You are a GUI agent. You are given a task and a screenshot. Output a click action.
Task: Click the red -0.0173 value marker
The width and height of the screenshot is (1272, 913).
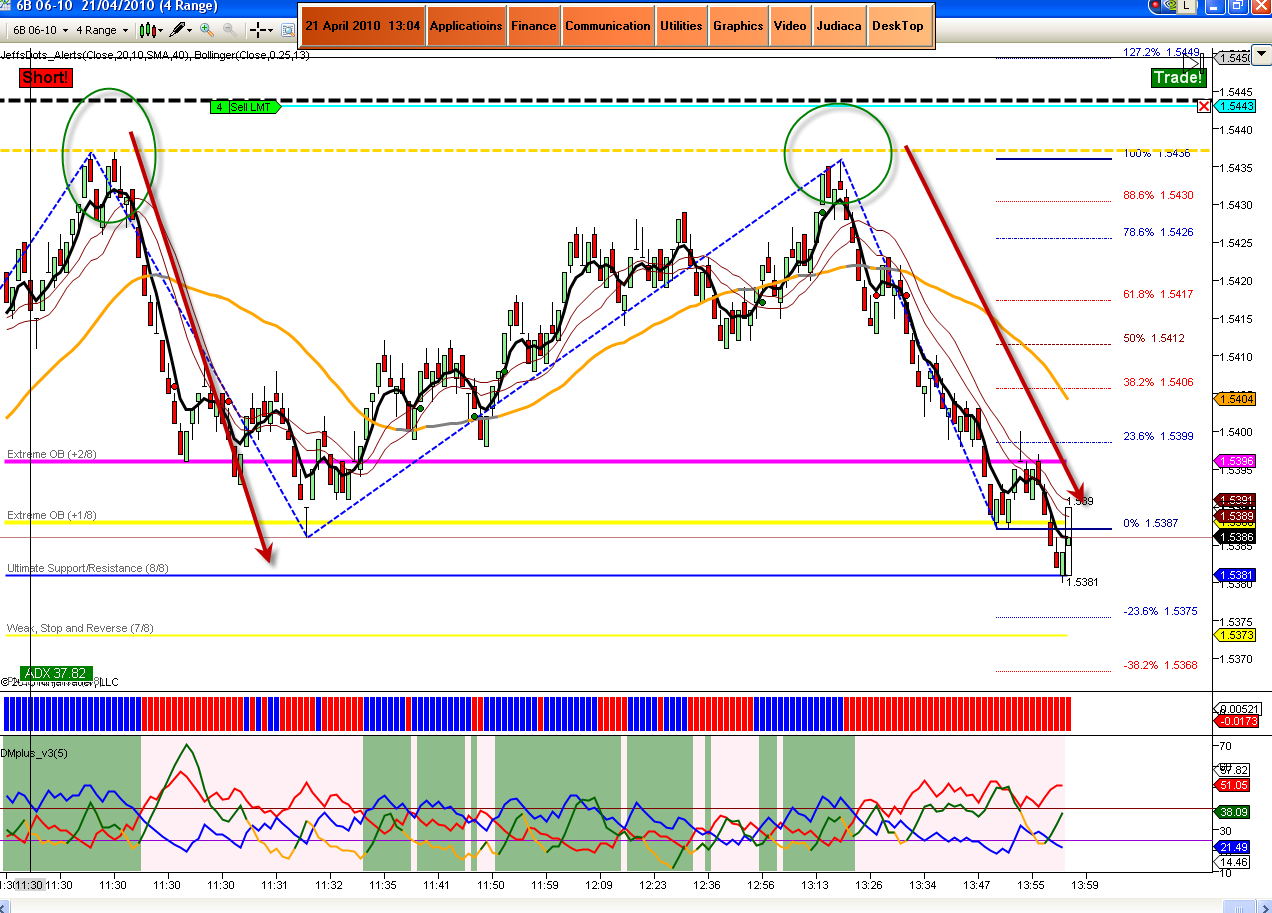(x=1234, y=720)
